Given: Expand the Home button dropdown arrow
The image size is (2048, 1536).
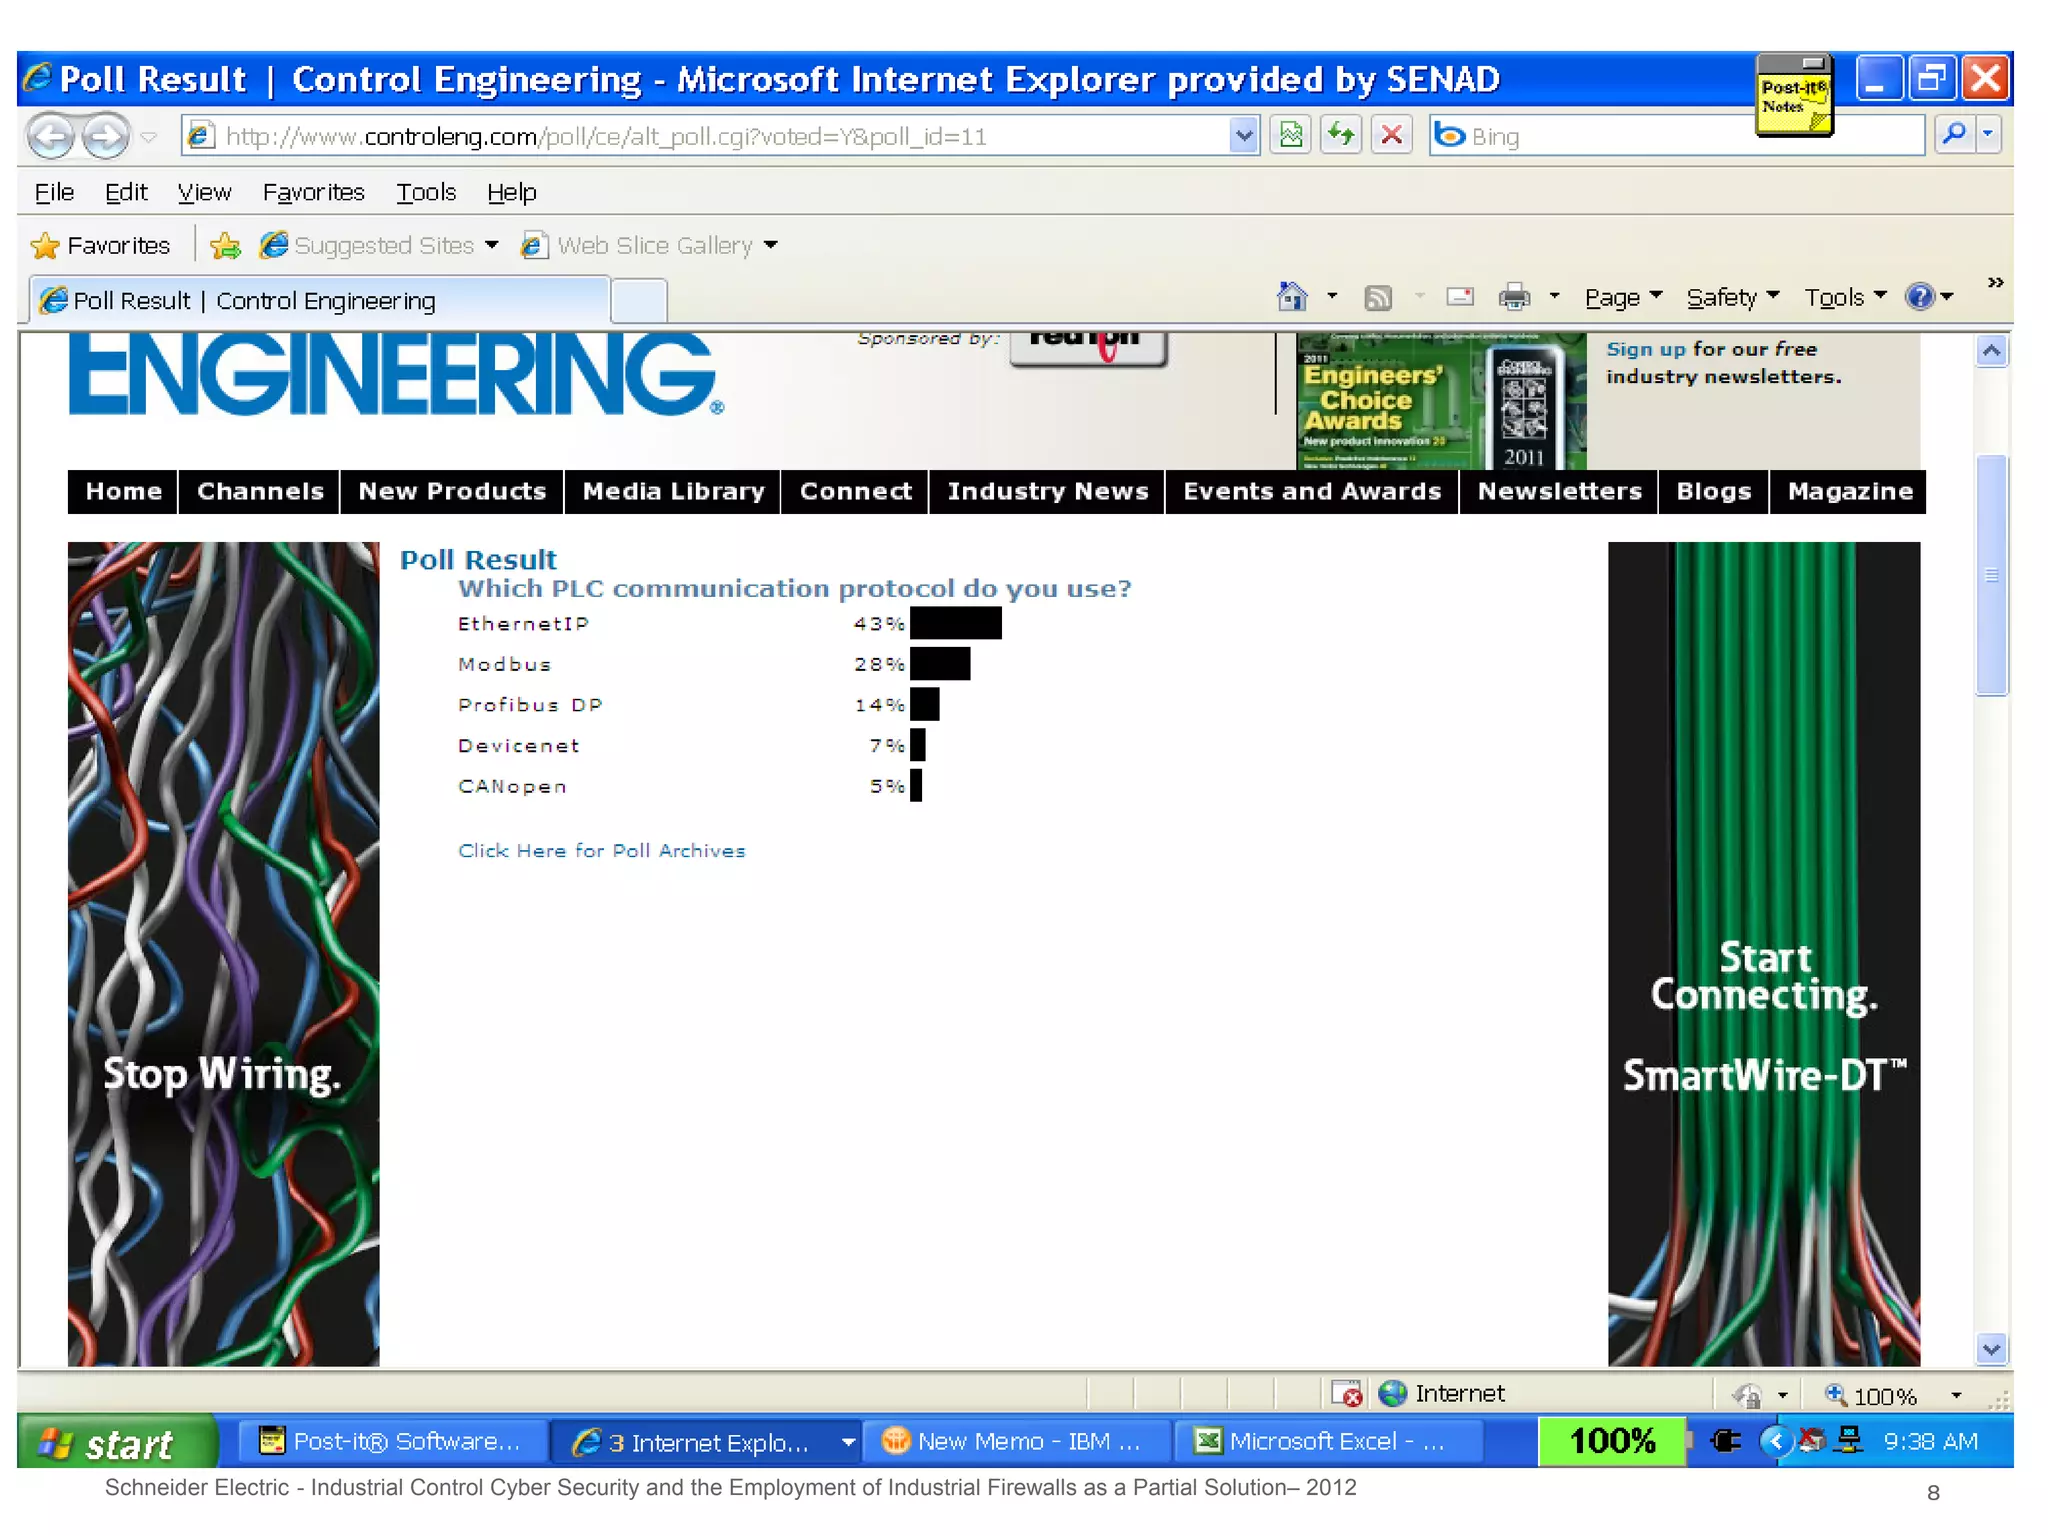Looking at the screenshot, I should pyautogui.click(x=1332, y=297).
